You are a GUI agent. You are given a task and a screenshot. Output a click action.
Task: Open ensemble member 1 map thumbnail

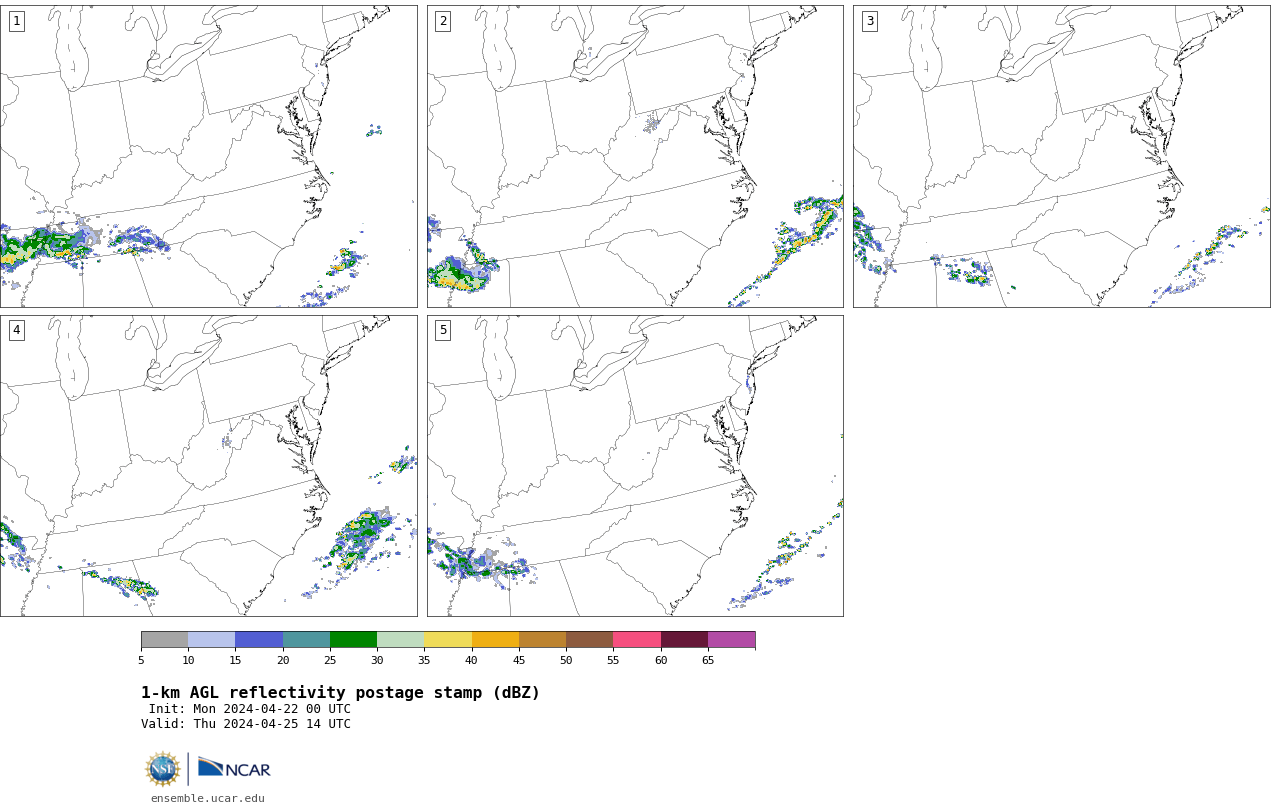(208, 156)
